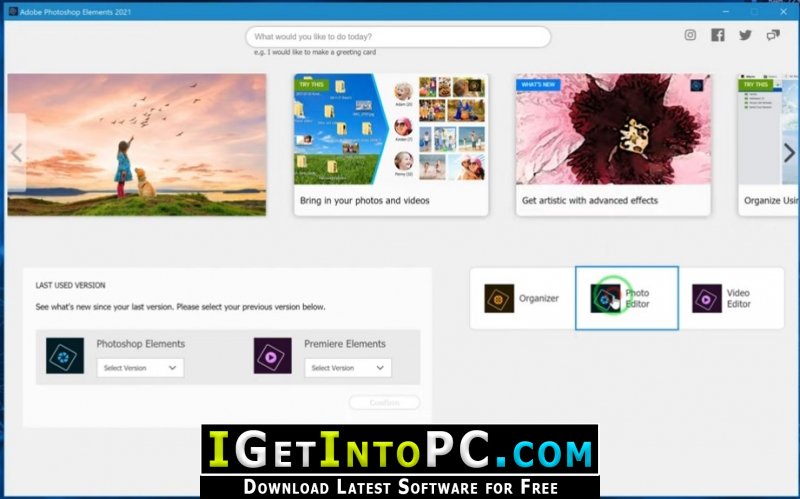Open the Twitter icon link

pyautogui.click(x=745, y=35)
